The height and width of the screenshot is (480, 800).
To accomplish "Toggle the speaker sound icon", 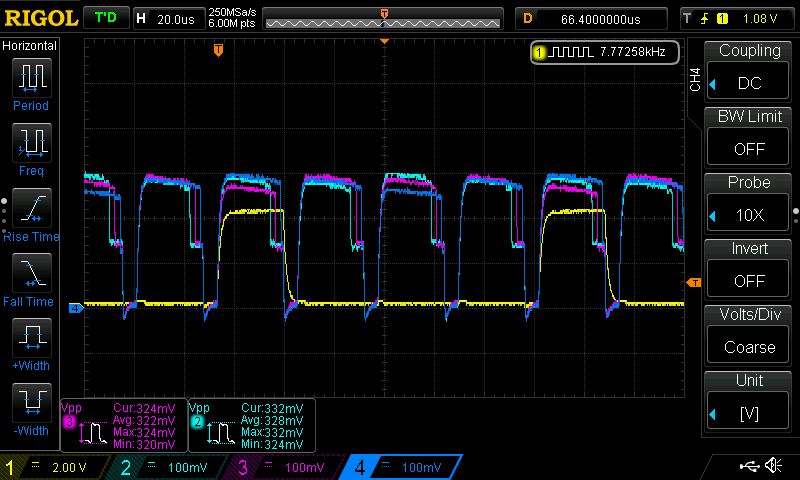I will point(773,466).
